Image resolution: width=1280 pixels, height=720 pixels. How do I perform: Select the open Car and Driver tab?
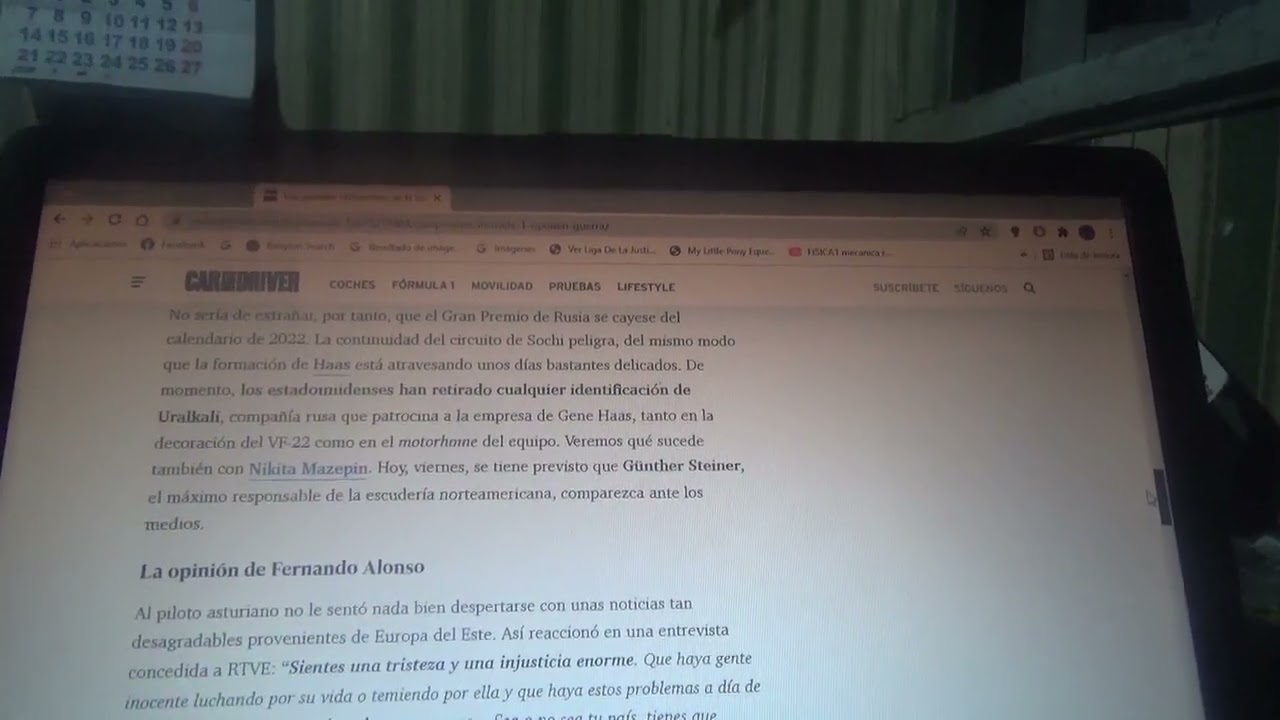click(x=353, y=197)
